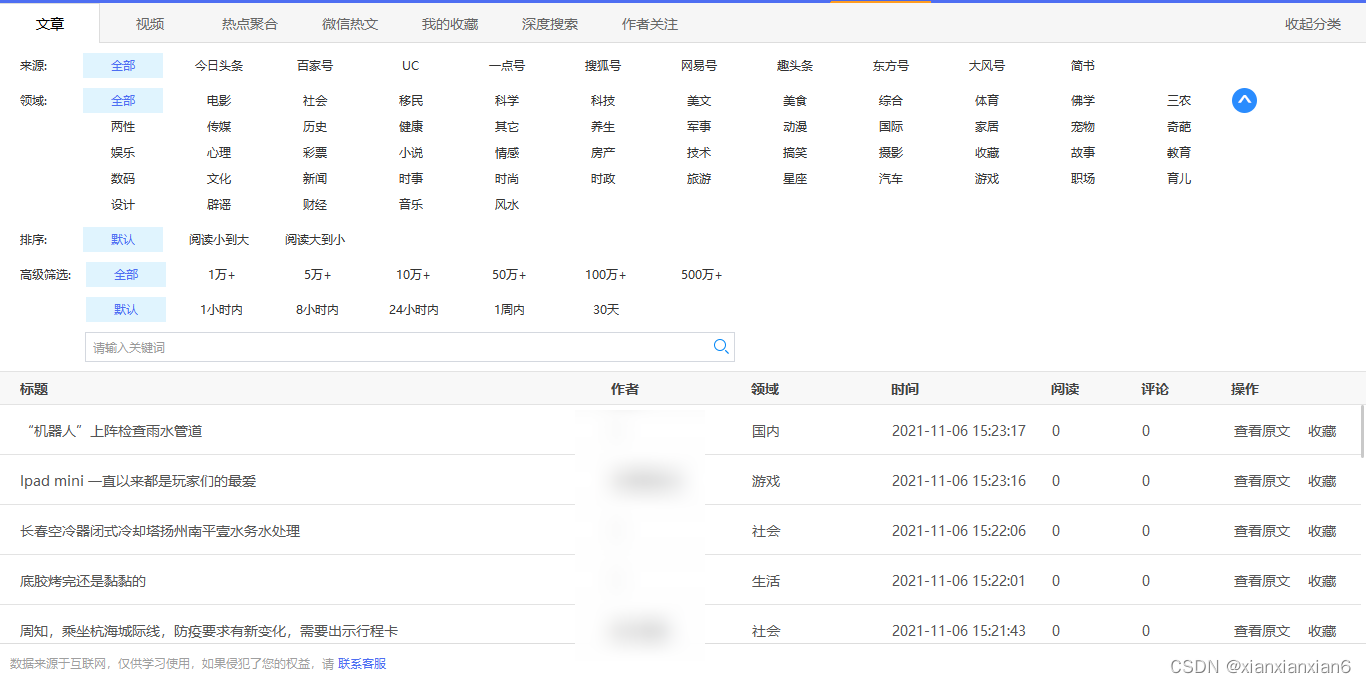Screen dimensions: 1366x683
Task: Select the 三农 domain
Action: (x=1179, y=101)
